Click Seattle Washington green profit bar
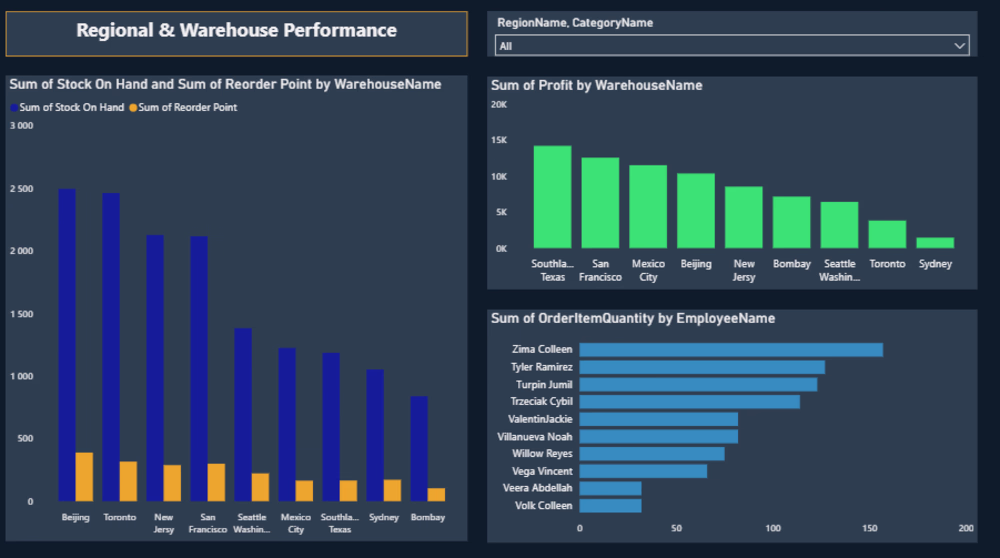 (x=839, y=225)
